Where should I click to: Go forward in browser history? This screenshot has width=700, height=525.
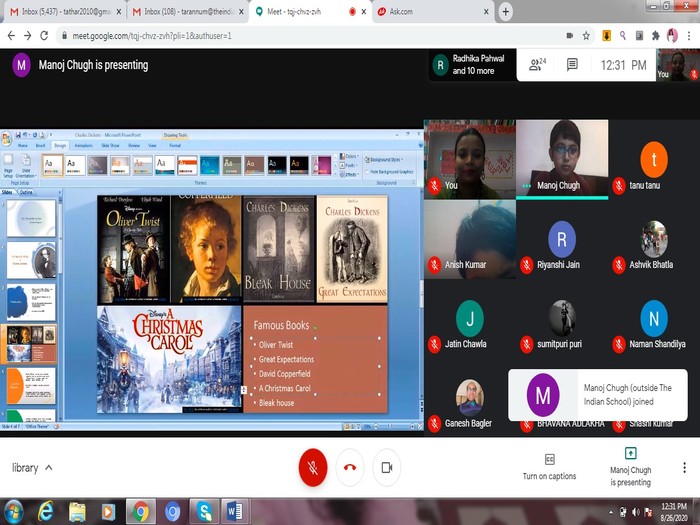[28, 36]
